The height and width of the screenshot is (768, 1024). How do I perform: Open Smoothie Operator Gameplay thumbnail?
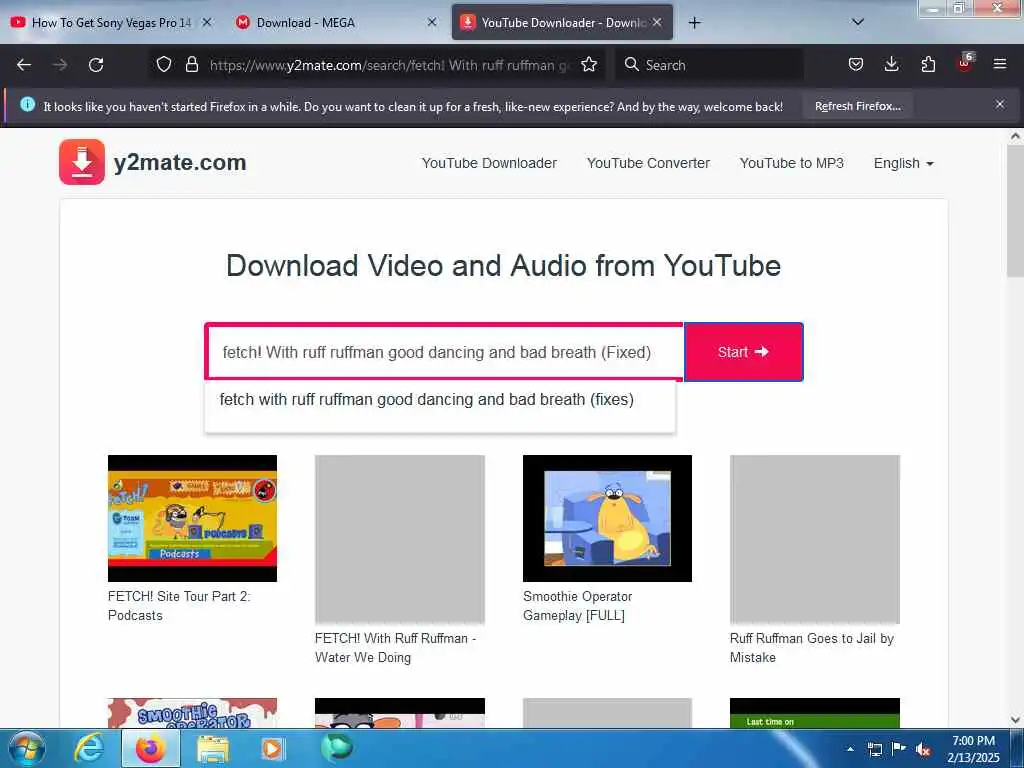point(607,518)
